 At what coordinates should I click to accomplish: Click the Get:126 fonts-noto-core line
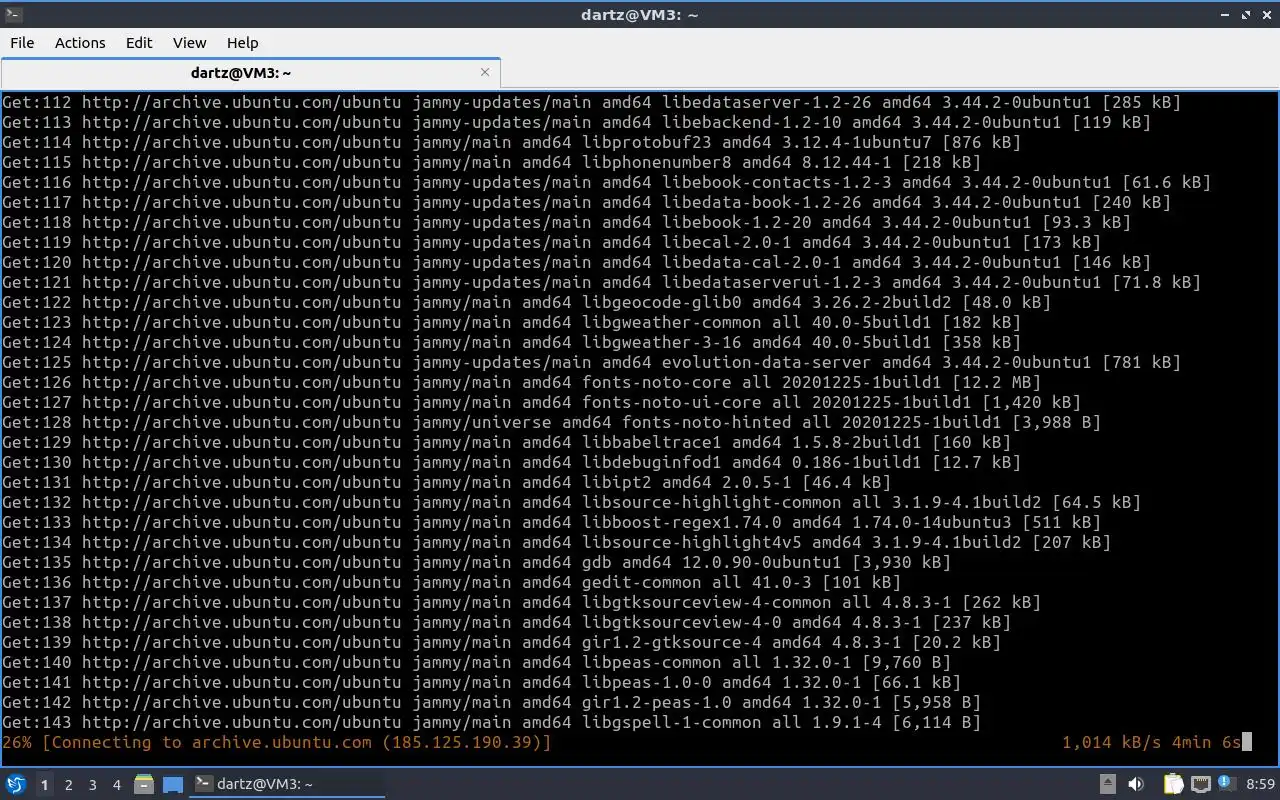coord(521,382)
